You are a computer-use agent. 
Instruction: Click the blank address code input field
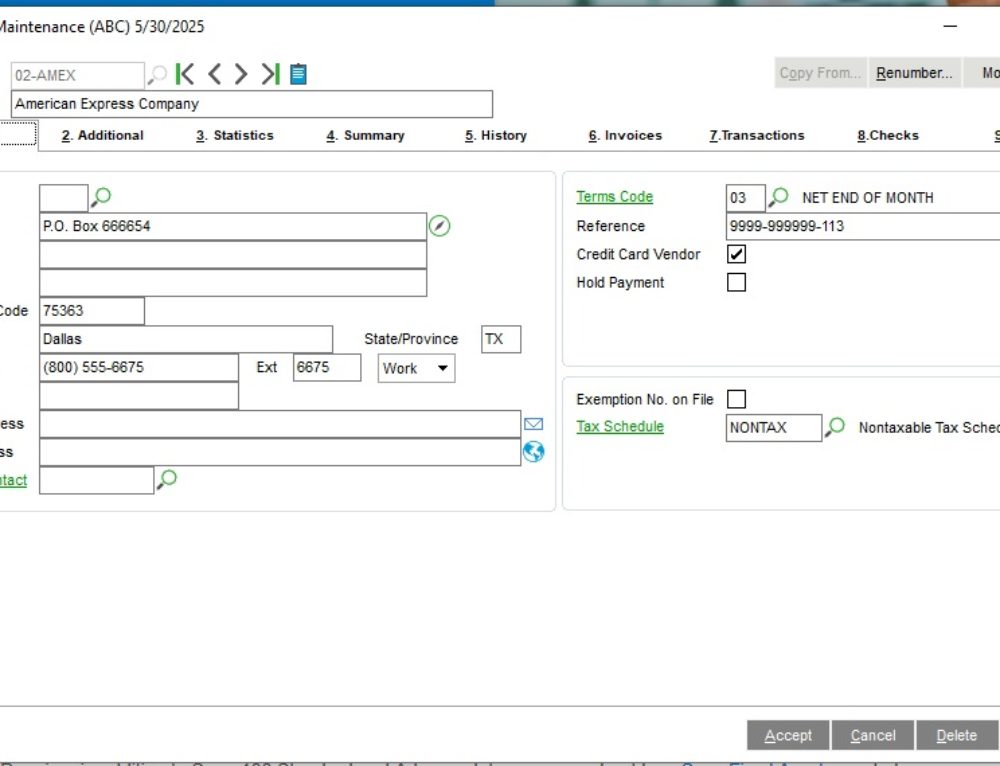point(64,198)
